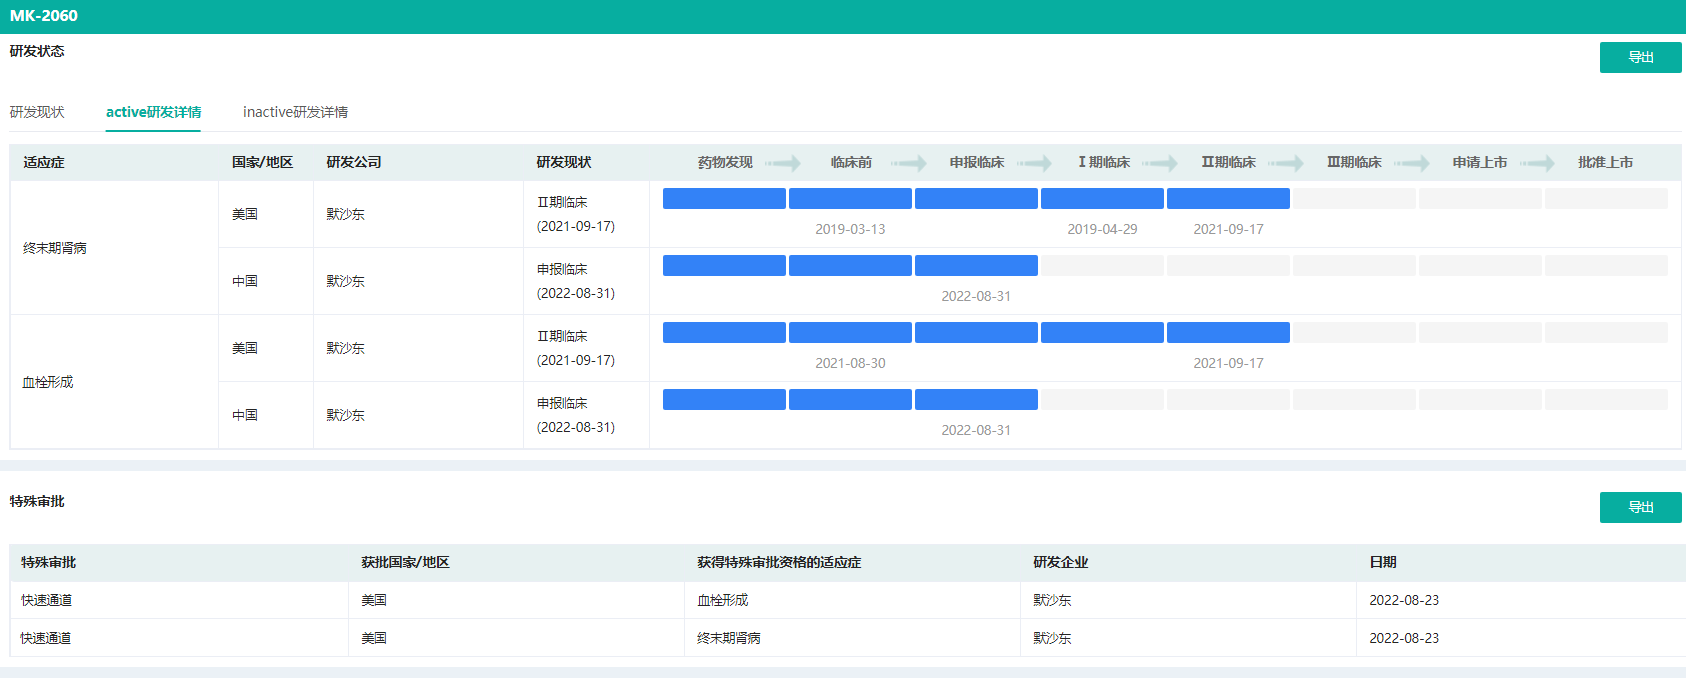Export the 研发状态 section data
1686x679 pixels.
[x=1640, y=57]
